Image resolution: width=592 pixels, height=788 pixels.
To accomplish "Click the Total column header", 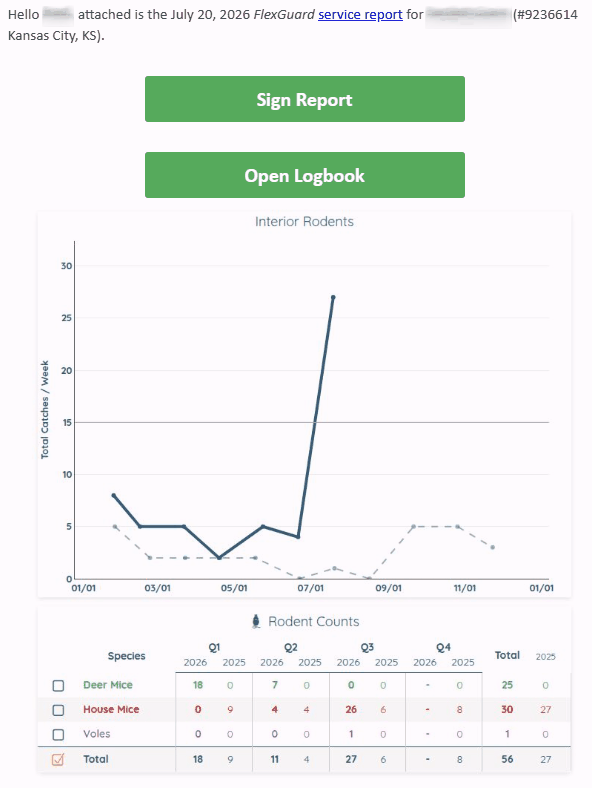I will (507, 655).
